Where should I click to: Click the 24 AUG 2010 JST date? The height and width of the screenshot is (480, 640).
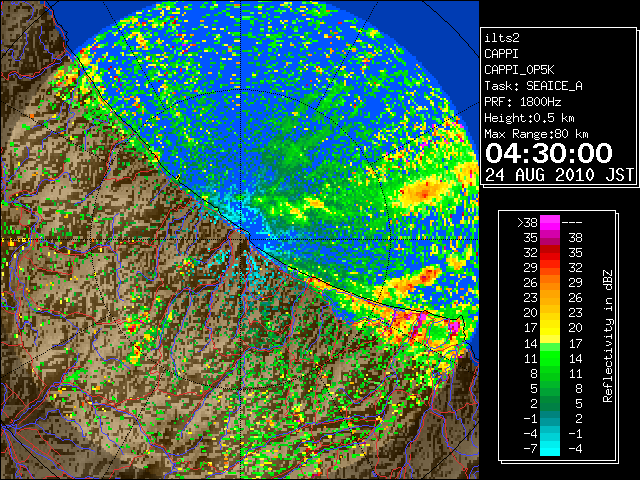click(559, 175)
